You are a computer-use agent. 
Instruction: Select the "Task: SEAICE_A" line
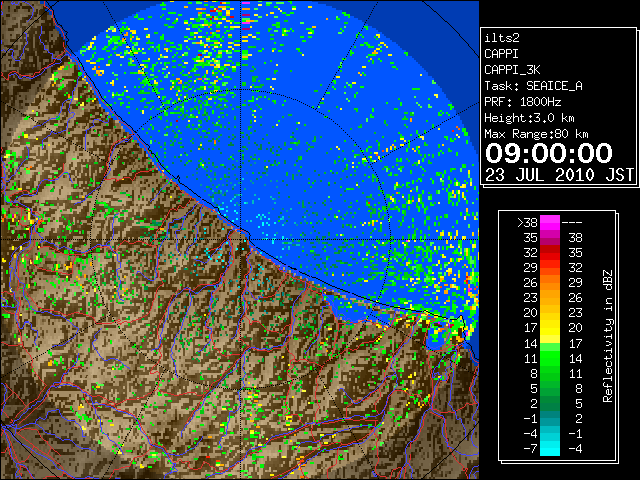click(533, 86)
